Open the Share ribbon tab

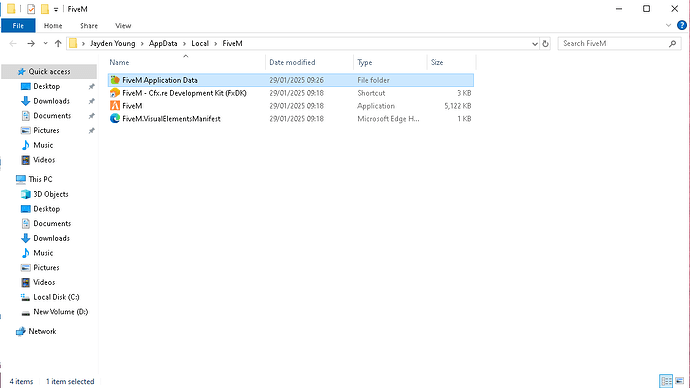click(x=89, y=26)
